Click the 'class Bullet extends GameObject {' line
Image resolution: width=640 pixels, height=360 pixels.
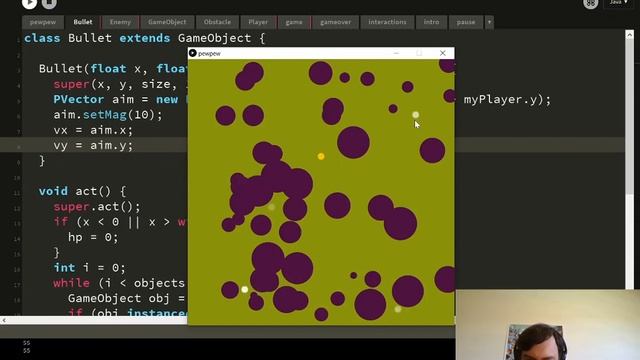(x=144, y=38)
